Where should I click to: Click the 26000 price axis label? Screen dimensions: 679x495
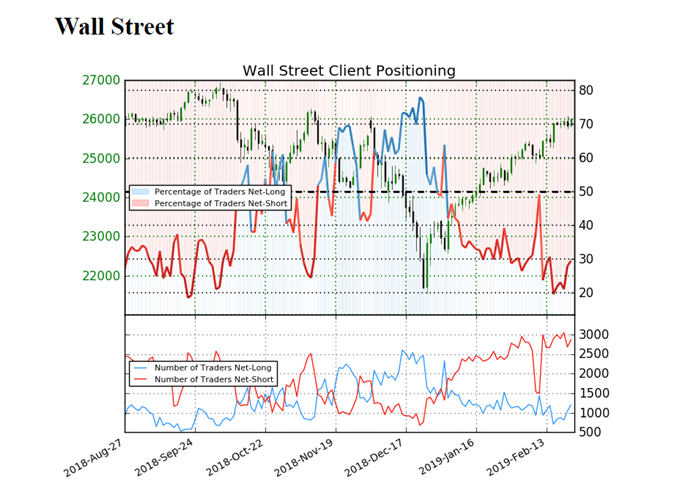tap(101, 119)
